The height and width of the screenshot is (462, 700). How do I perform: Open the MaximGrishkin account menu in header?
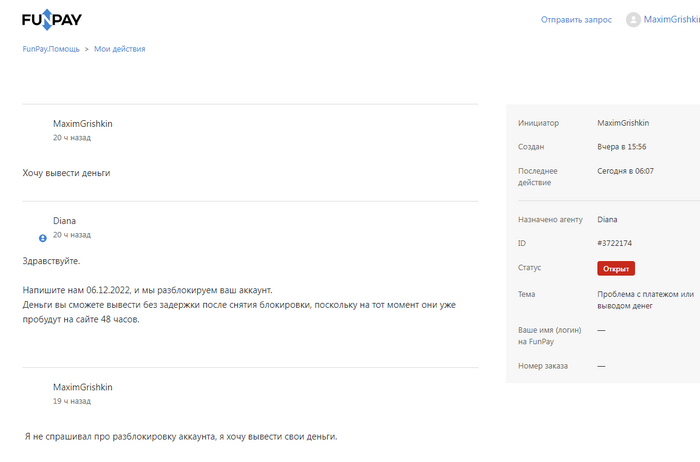tap(671, 19)
